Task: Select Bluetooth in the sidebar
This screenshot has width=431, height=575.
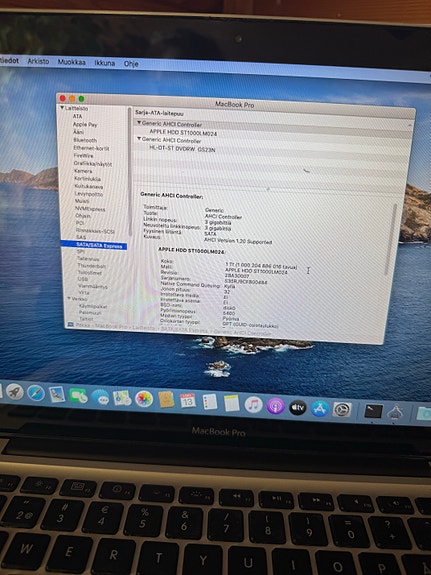Action: tap(85, 140)
